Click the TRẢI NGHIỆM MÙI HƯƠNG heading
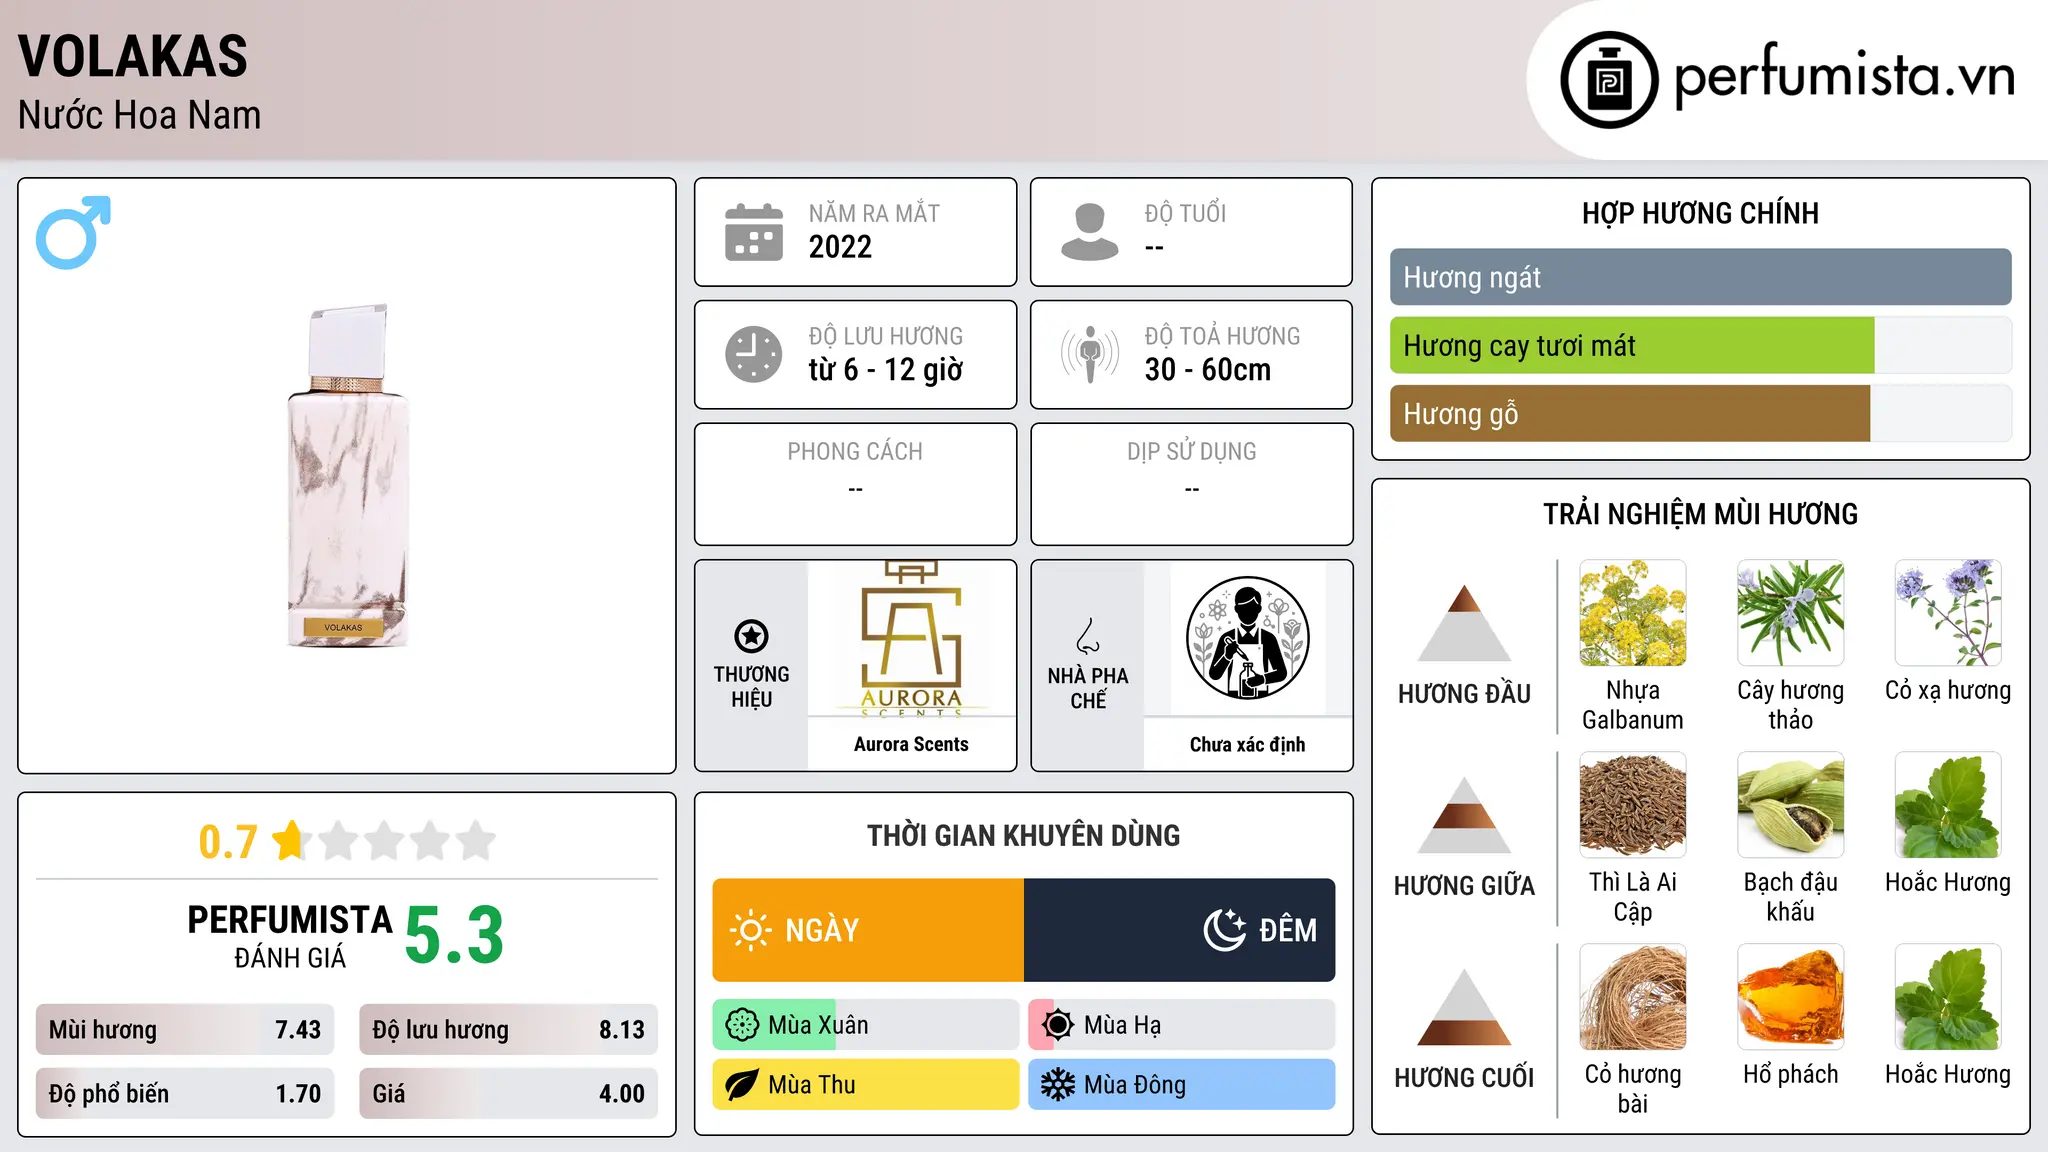Image resolution: width=2048 pixels, height=1152 pixels. pyautogui.click(x=1700, y=514)
